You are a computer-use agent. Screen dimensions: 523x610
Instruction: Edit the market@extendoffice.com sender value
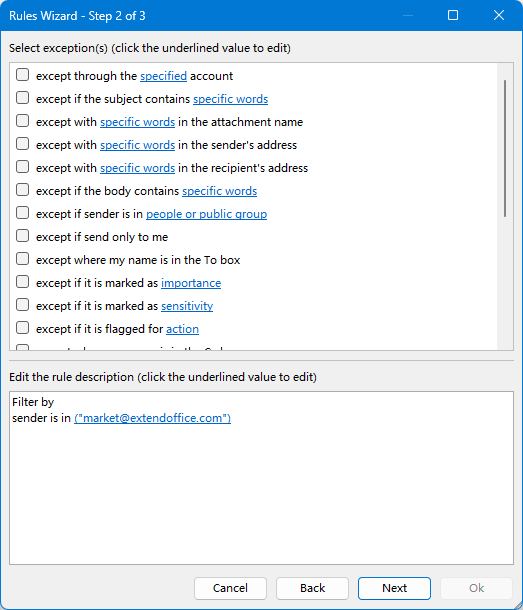(153, 418)
